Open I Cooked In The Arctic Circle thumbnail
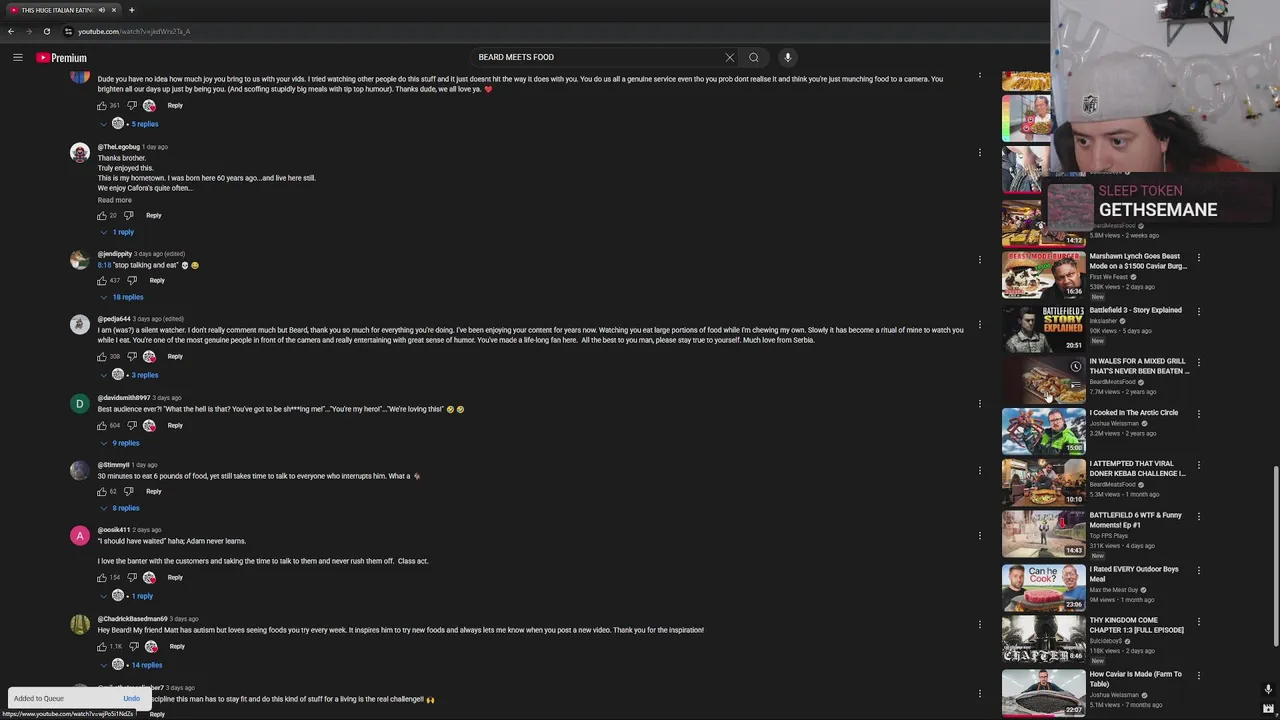This screenshot has width=1280, height=720. pyautogui.click(x=1044, y=431)
